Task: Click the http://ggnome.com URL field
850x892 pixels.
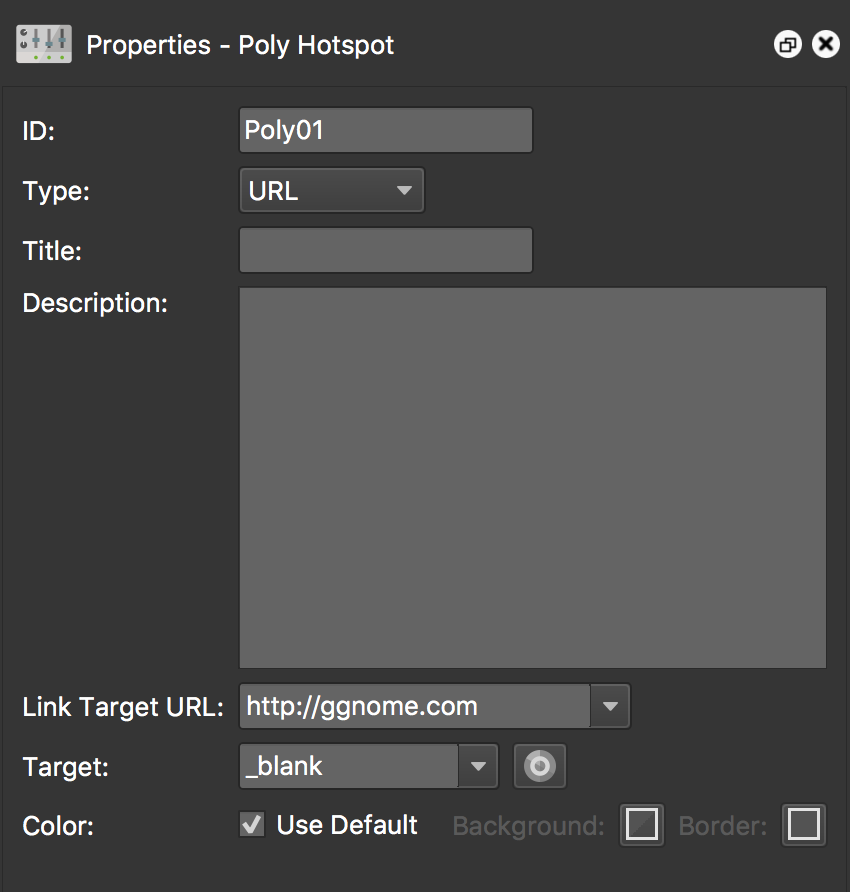Action: tap(415, 706)
